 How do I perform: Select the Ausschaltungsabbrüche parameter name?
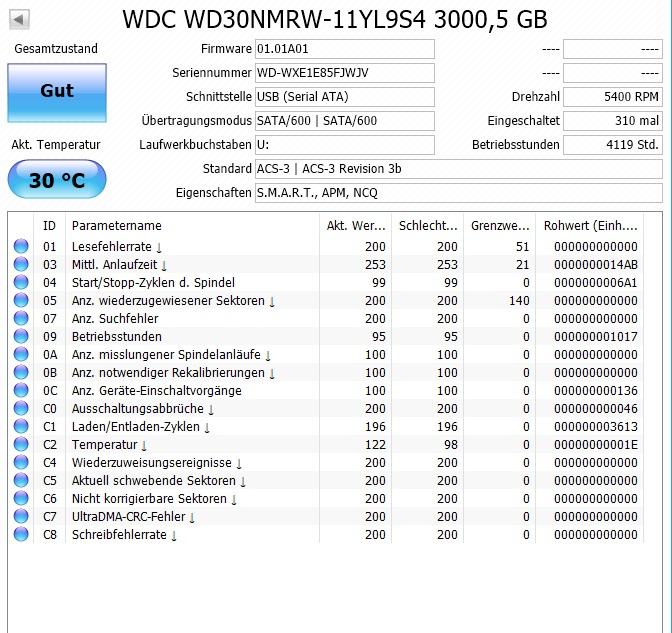pyautogui.click(x=138, y=408)
